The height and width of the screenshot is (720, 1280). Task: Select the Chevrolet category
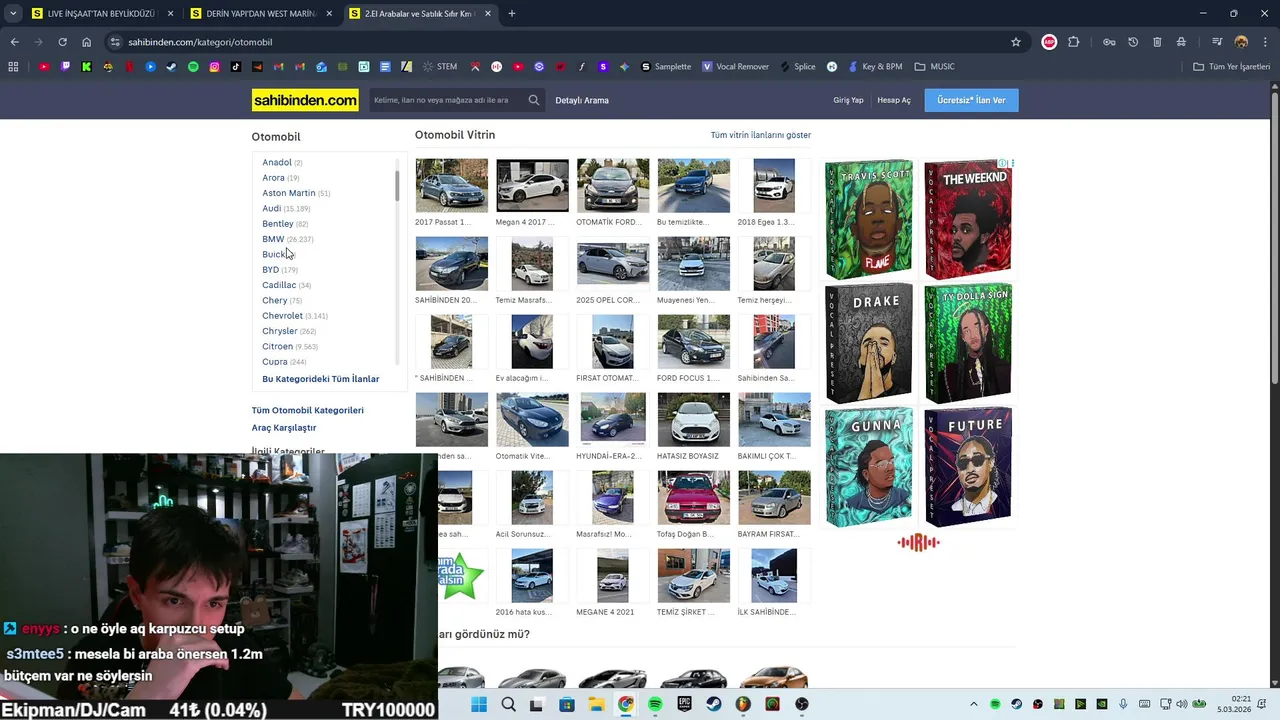(x=282, y=316)
